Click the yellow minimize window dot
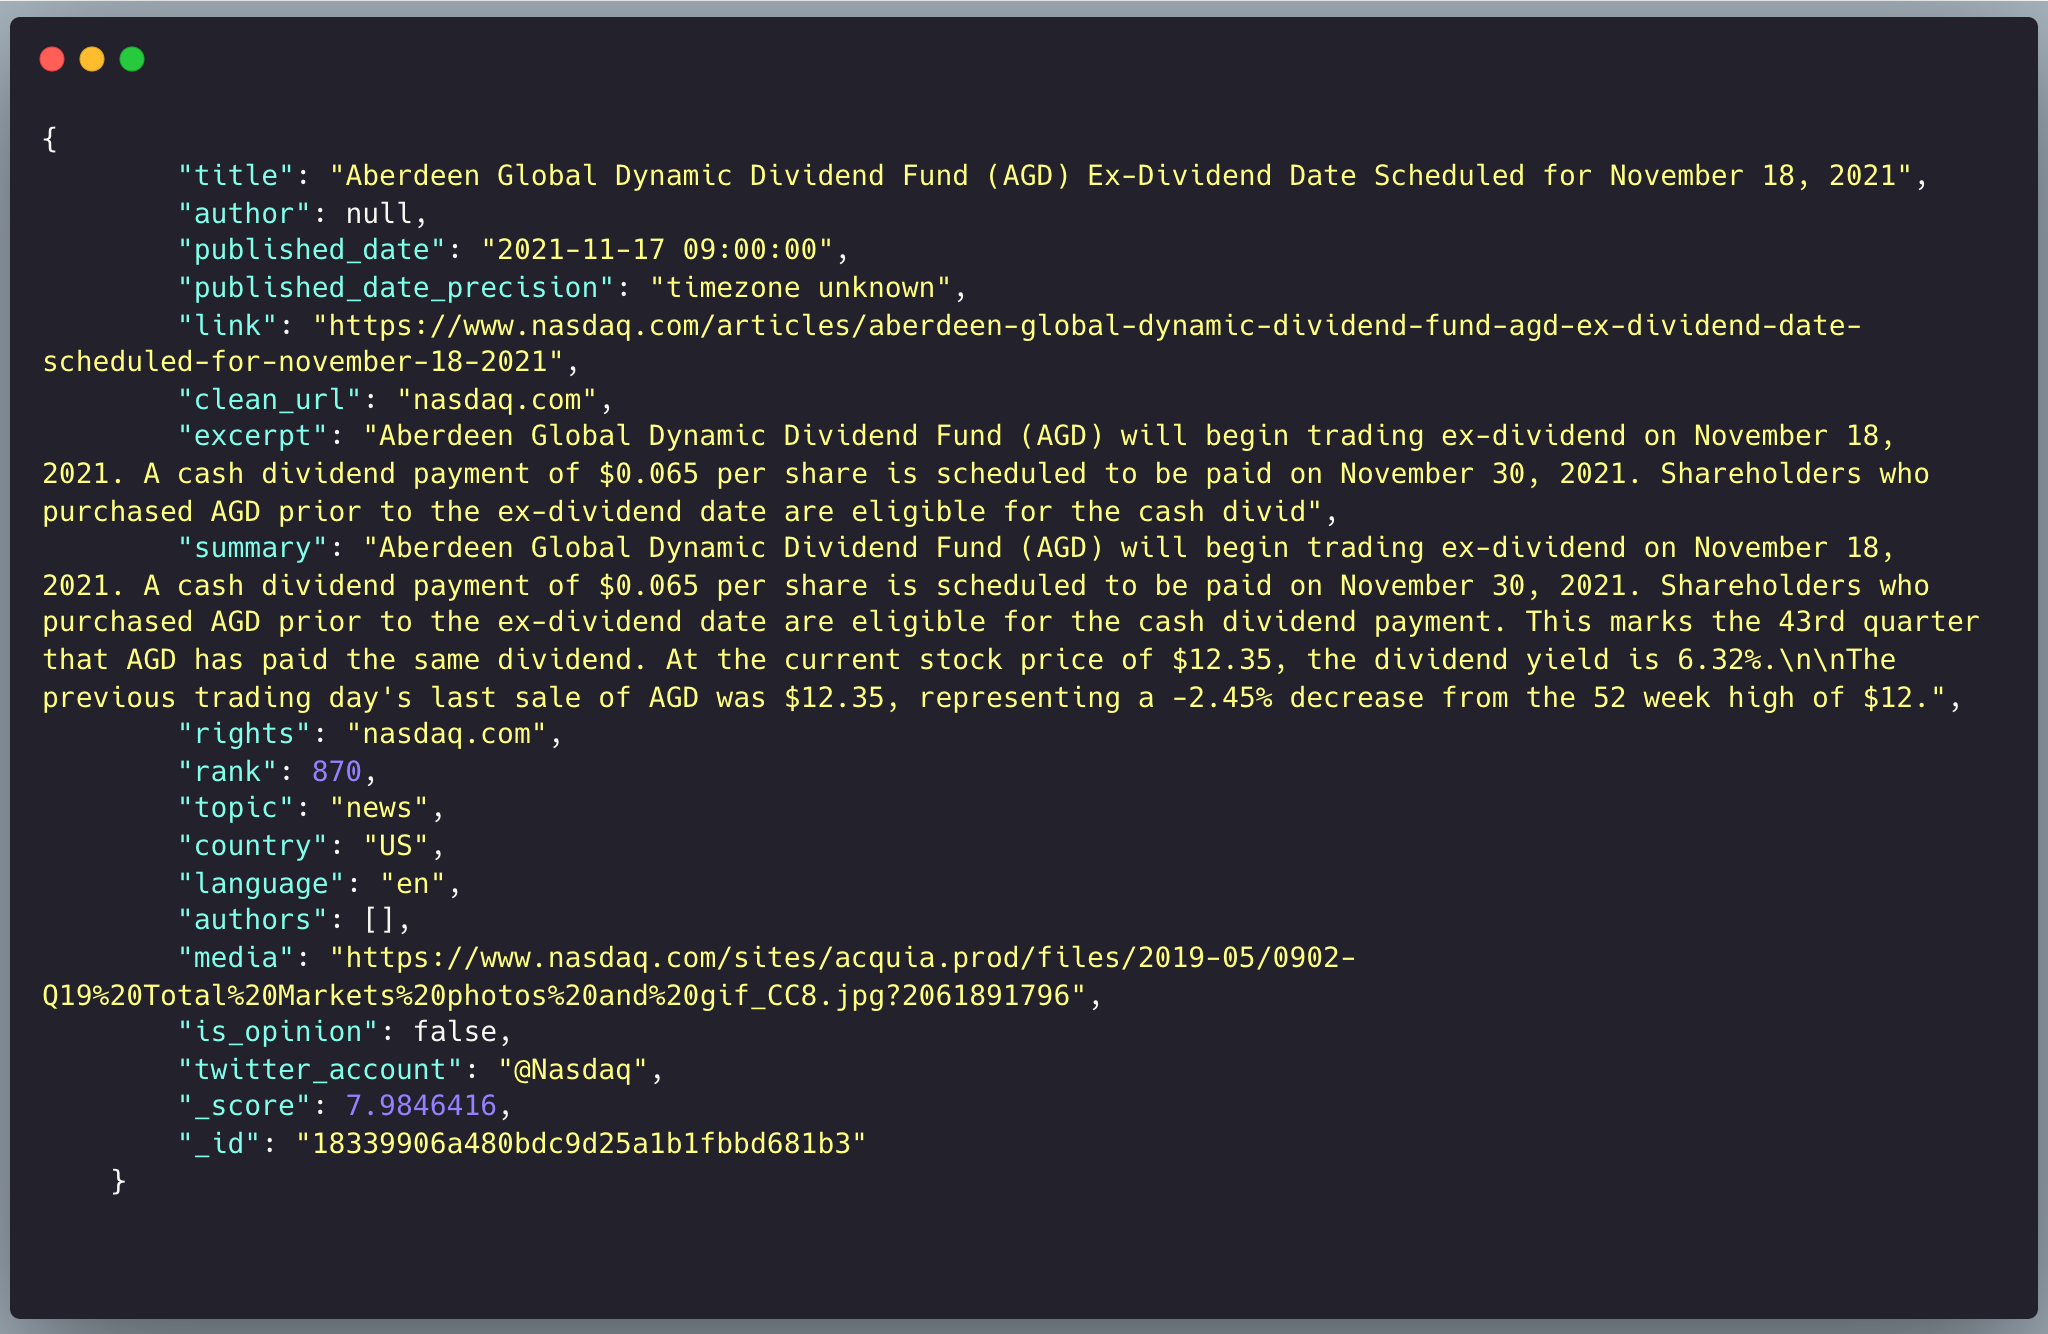This screenshot has height=1334, width=2048. [x=92, y=60]
